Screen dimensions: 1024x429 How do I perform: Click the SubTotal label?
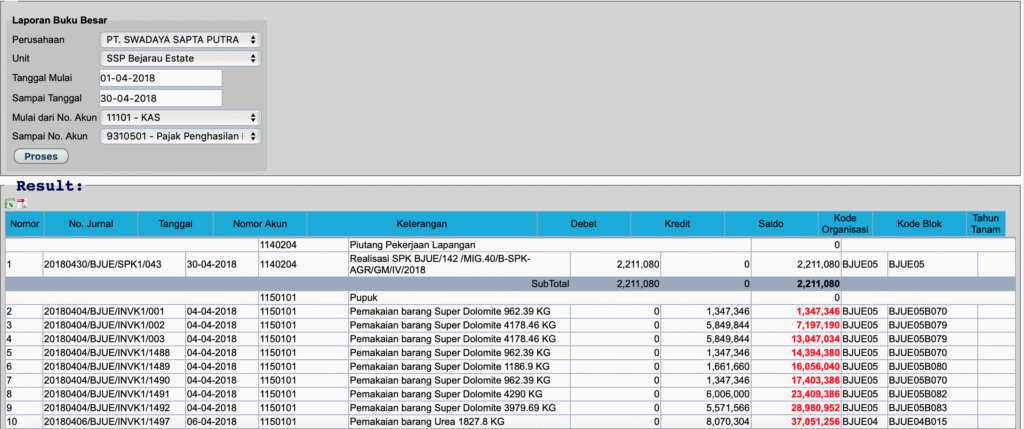coord(551,284)
